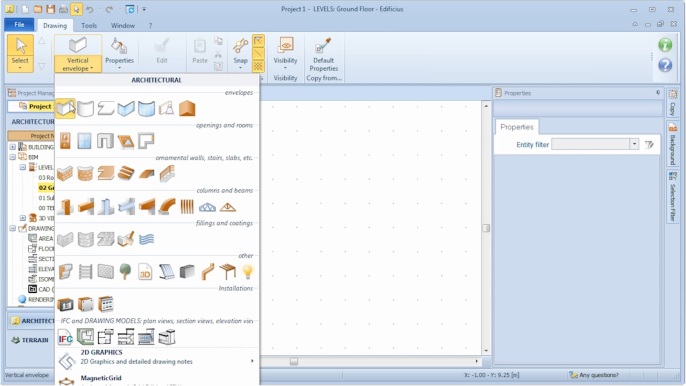Insert a window from openings row

pyautogui.click(x=84, y=141)
